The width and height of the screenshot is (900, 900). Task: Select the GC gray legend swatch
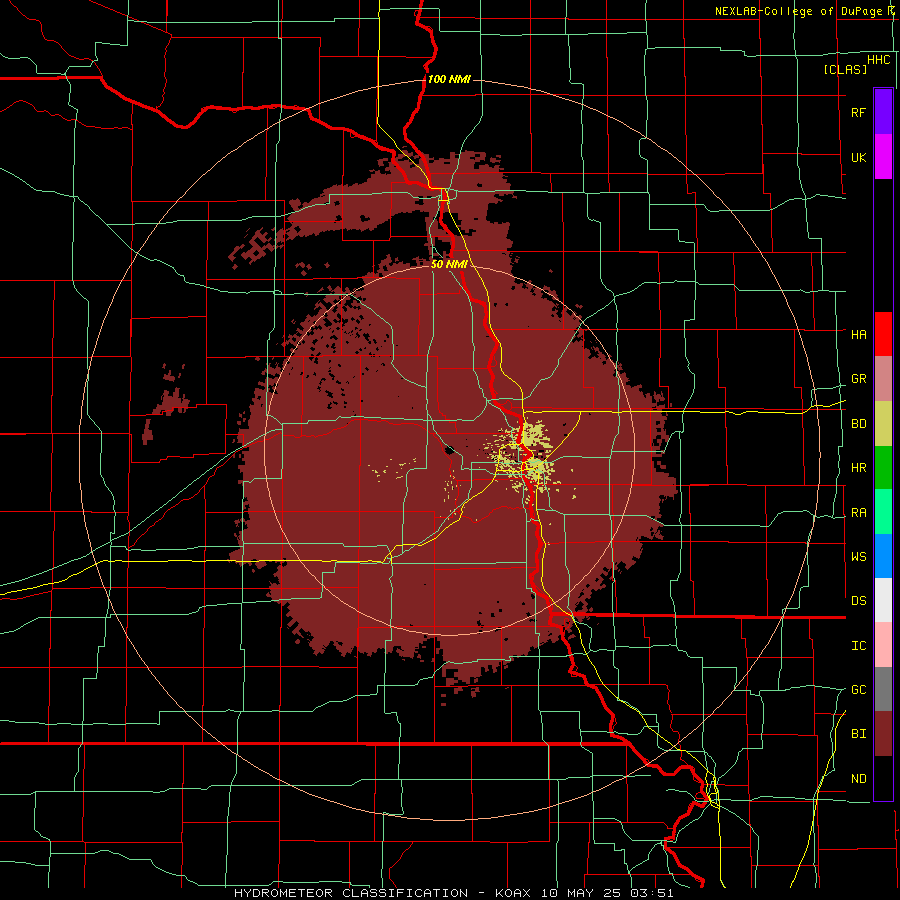point(883,689)
